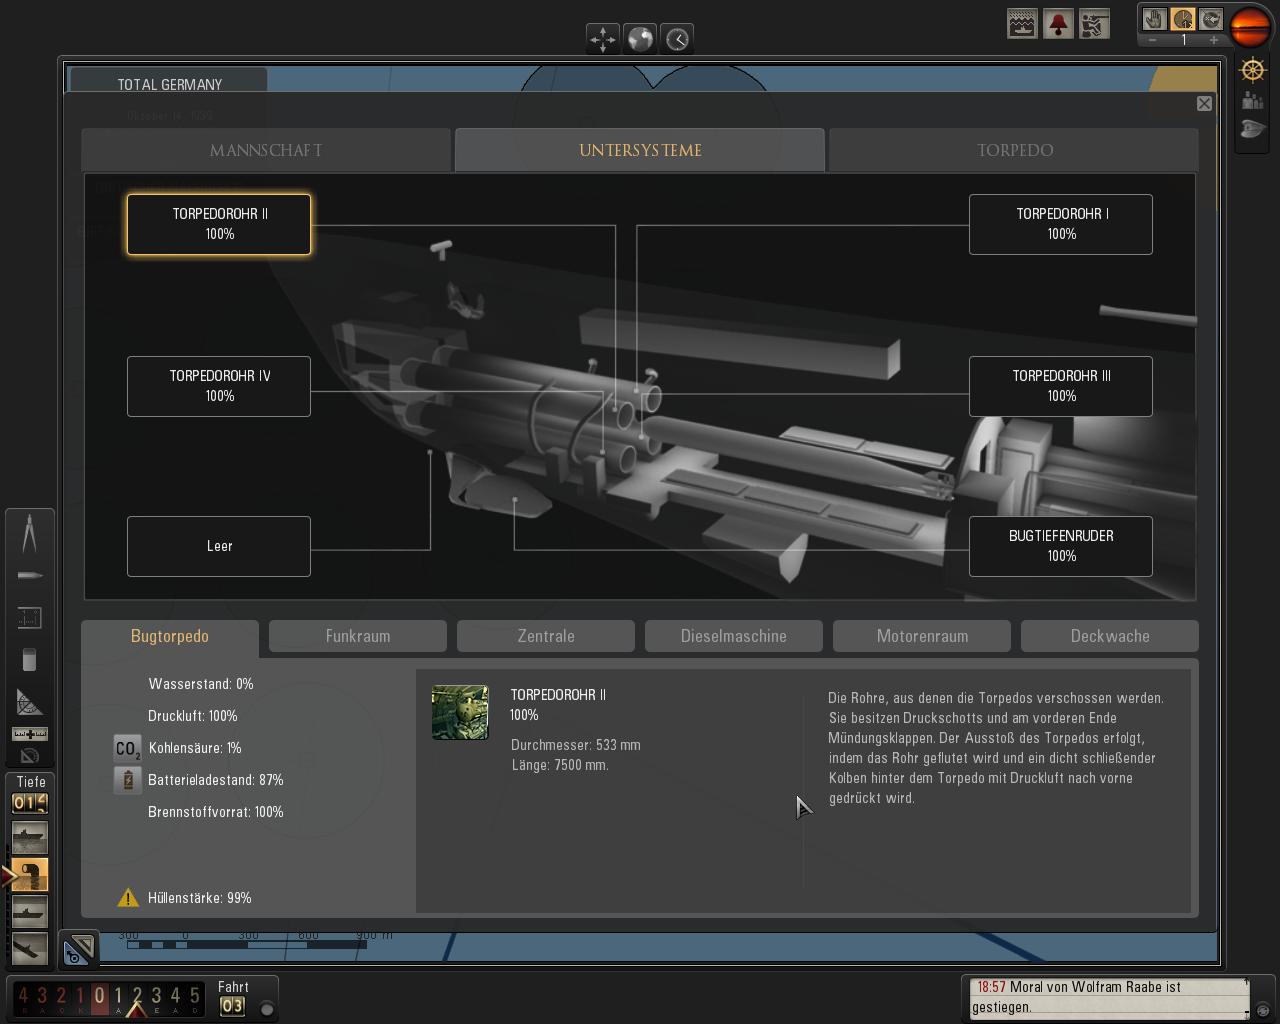Image resolution: width=1280 pixels, height=1024 pixels.
Task: Switch to the UNTERSYSTEME tab
Action: click(640, 150)
